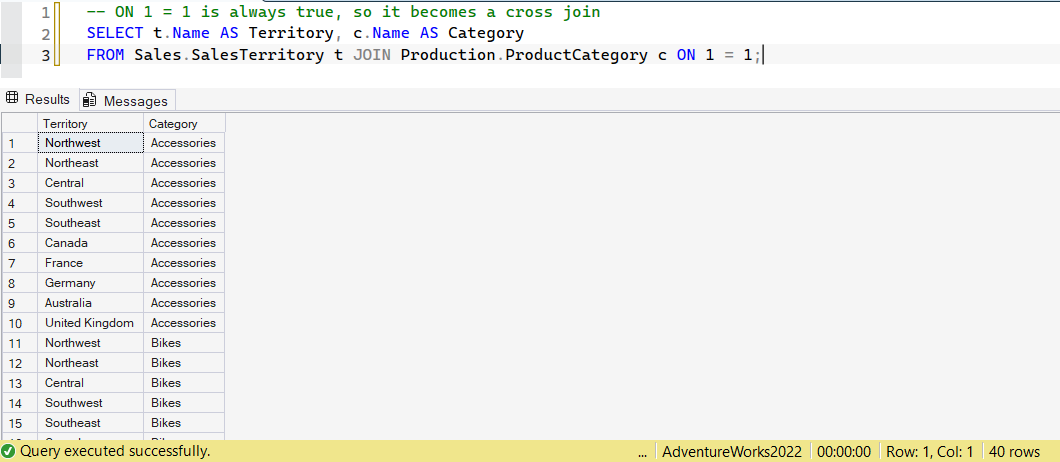The height and width of the screenshot is (462, 1060).
Task: Select the Northwest cell paired with Bikes
Action: pos(91,343)
